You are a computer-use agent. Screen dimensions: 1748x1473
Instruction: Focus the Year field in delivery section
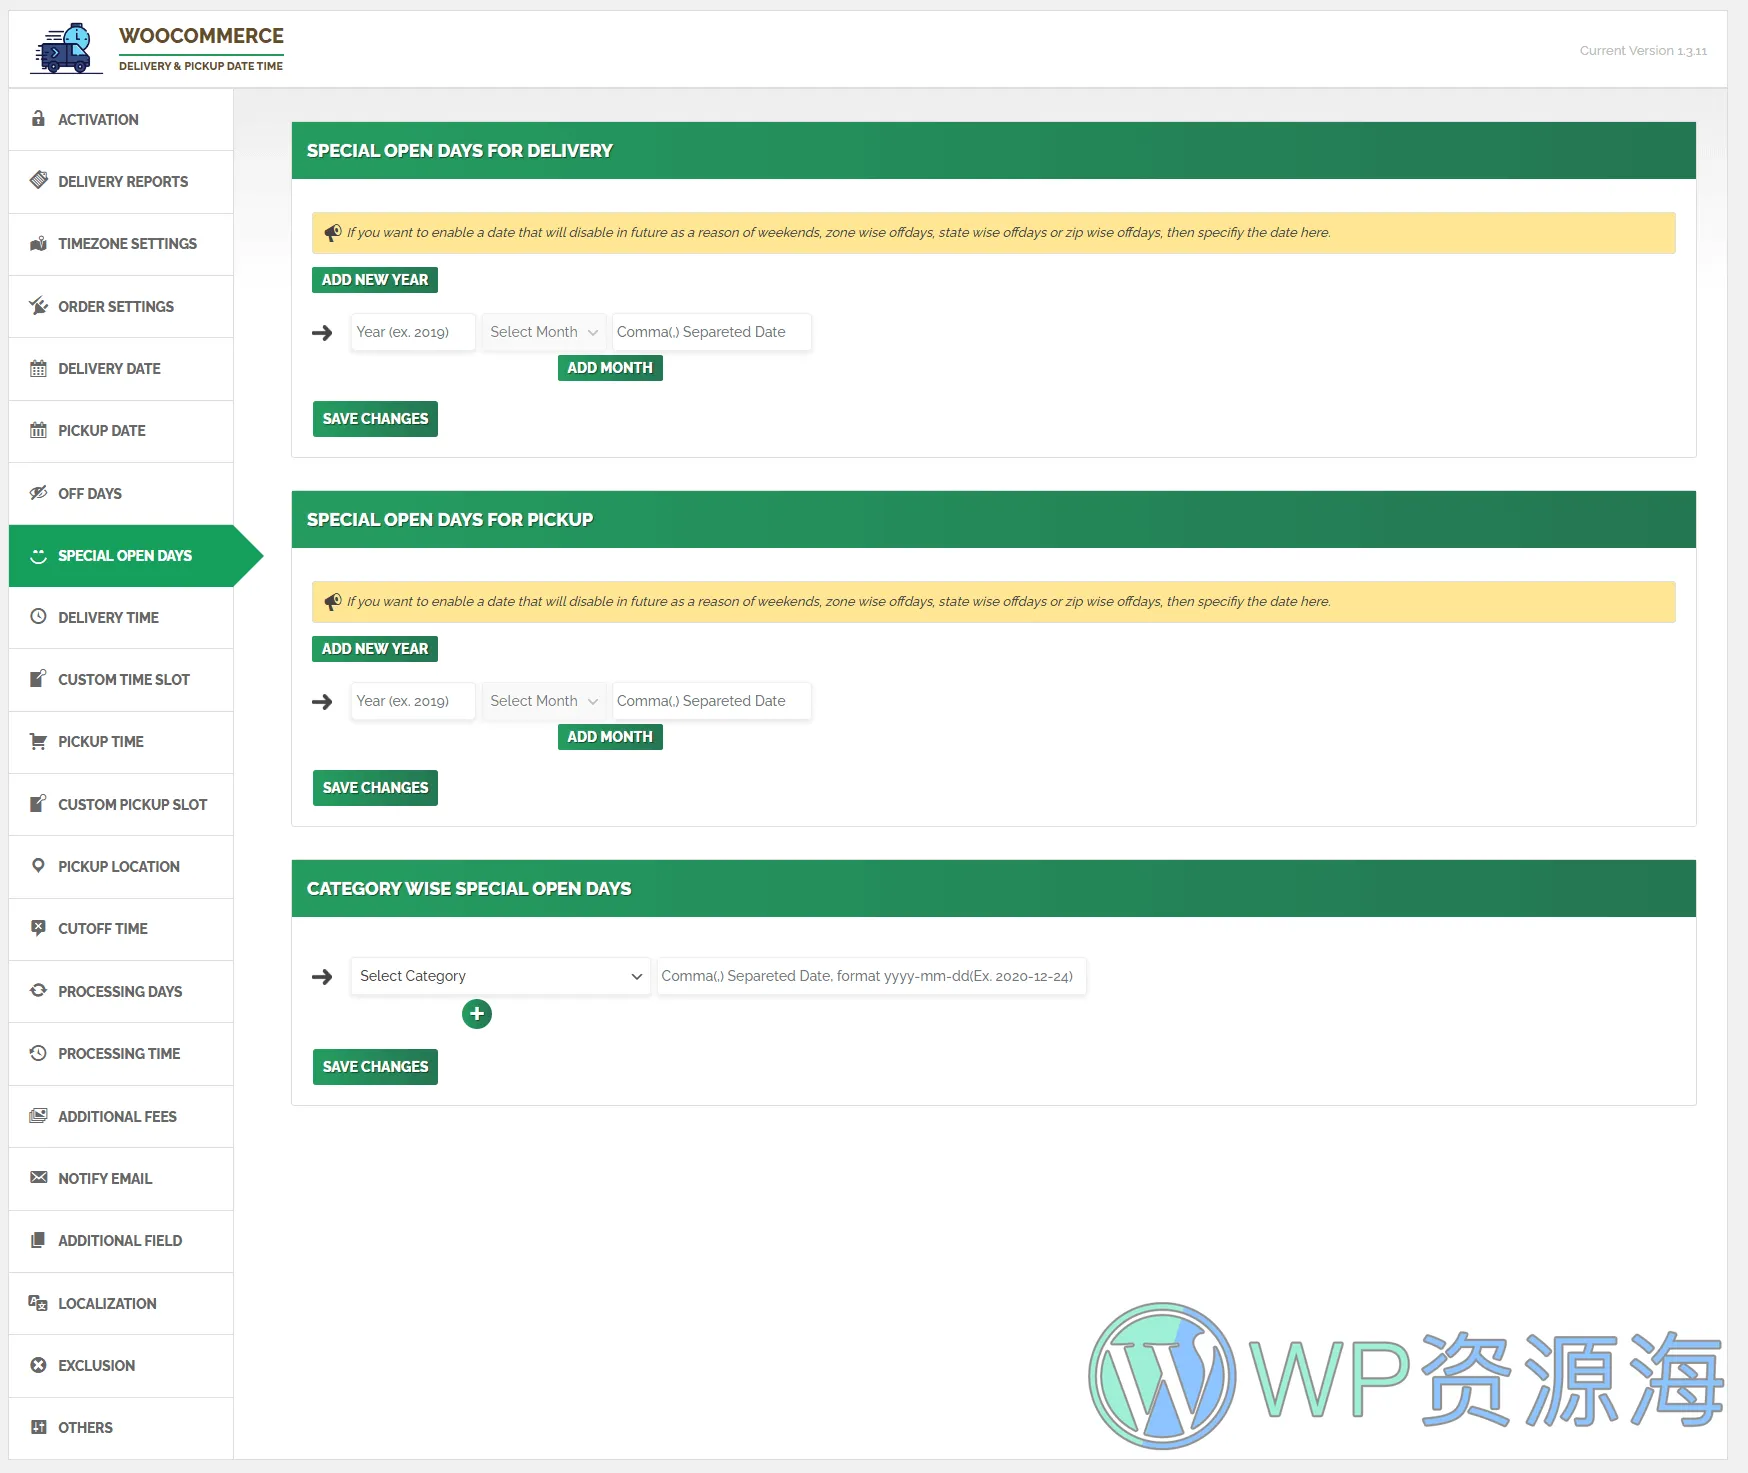pyautogui.click(x=412, y=332)
